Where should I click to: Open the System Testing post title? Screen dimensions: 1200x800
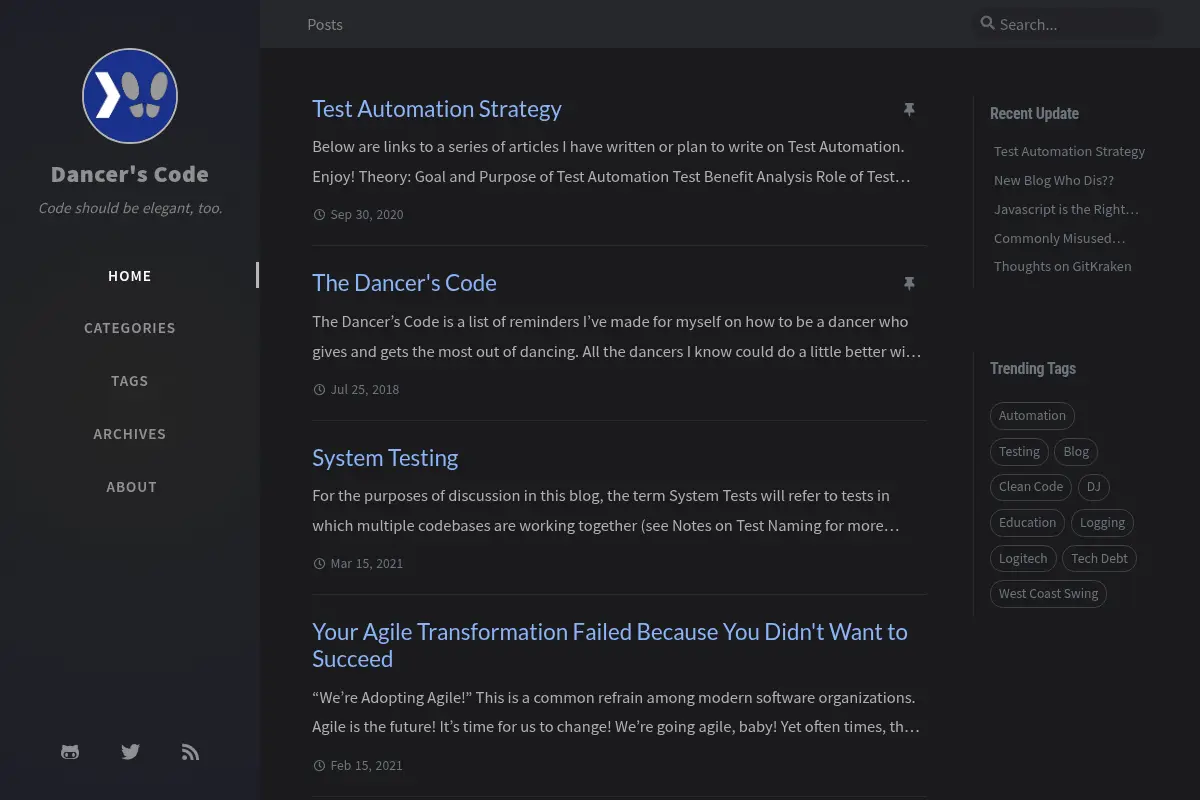[385, 458]
